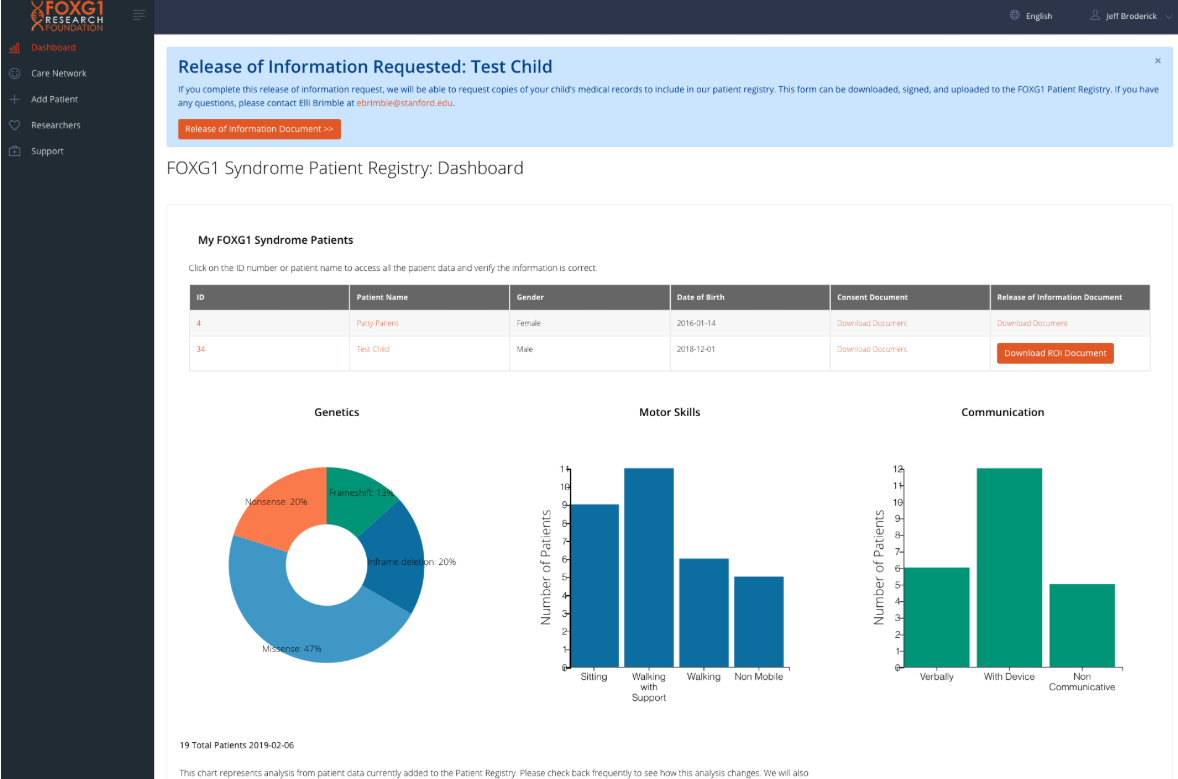
Task: Dismiss the Release of Information alert
Action: 1158,61
